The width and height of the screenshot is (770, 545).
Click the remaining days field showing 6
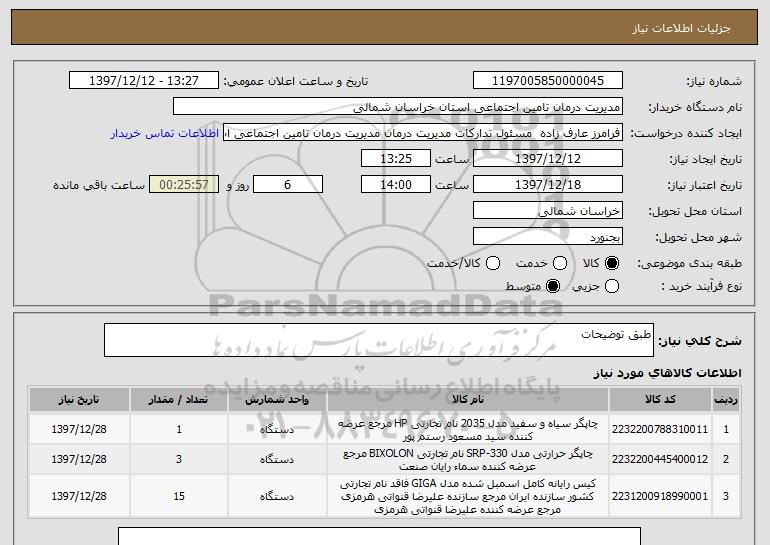pos(288,185)
